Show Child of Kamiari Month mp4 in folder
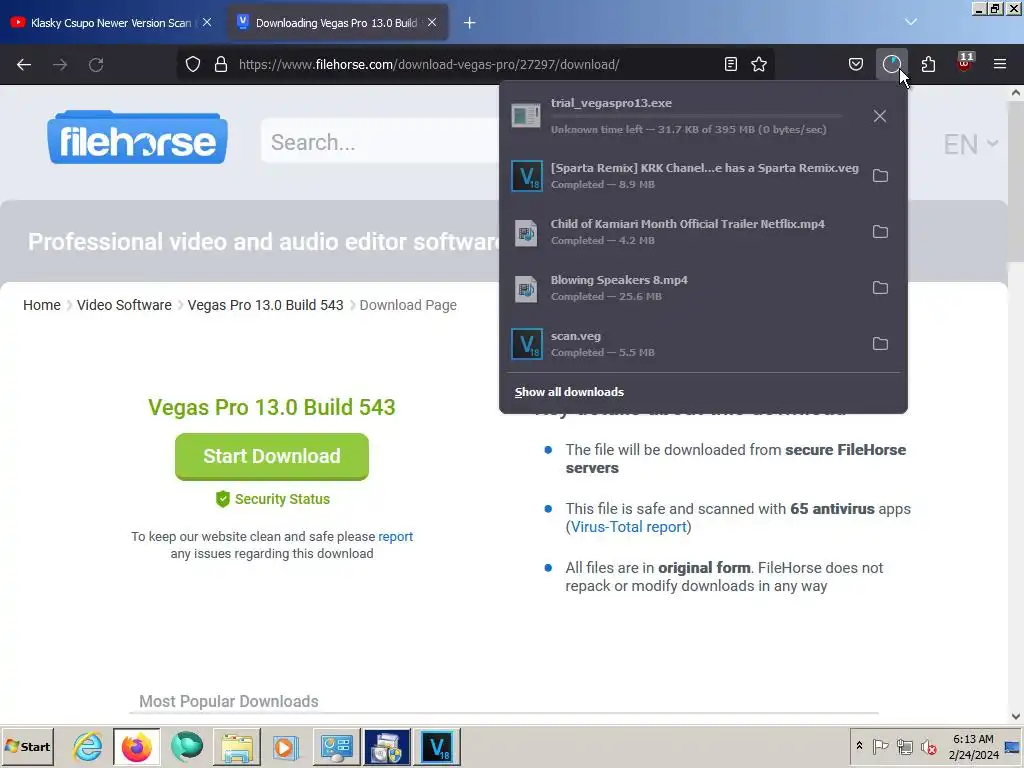The height and width of the screenshot is (768, 1024). [x=880, y=232]
